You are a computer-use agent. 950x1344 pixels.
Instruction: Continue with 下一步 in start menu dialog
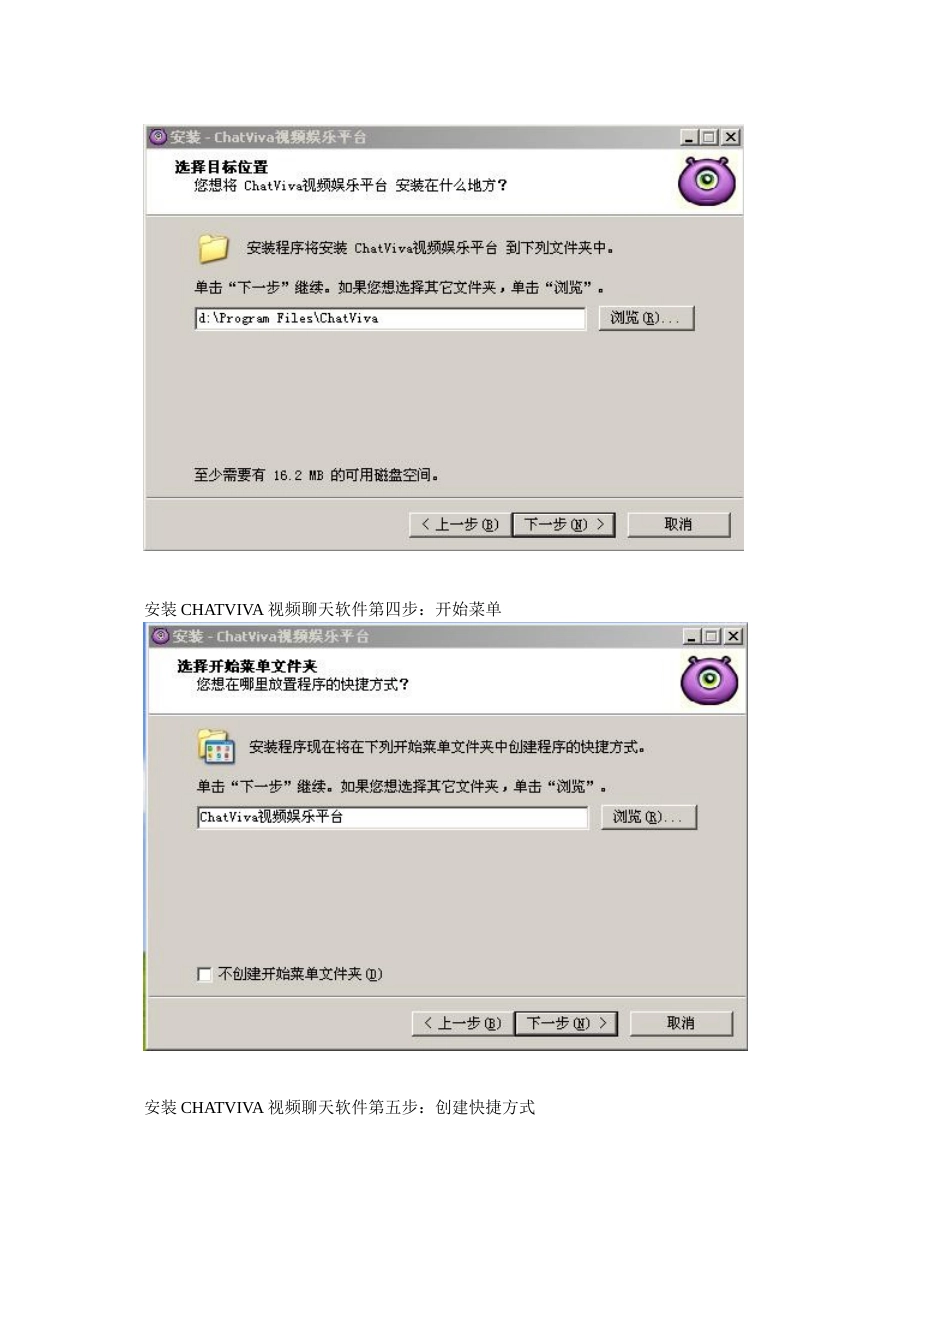point(567,1023)
